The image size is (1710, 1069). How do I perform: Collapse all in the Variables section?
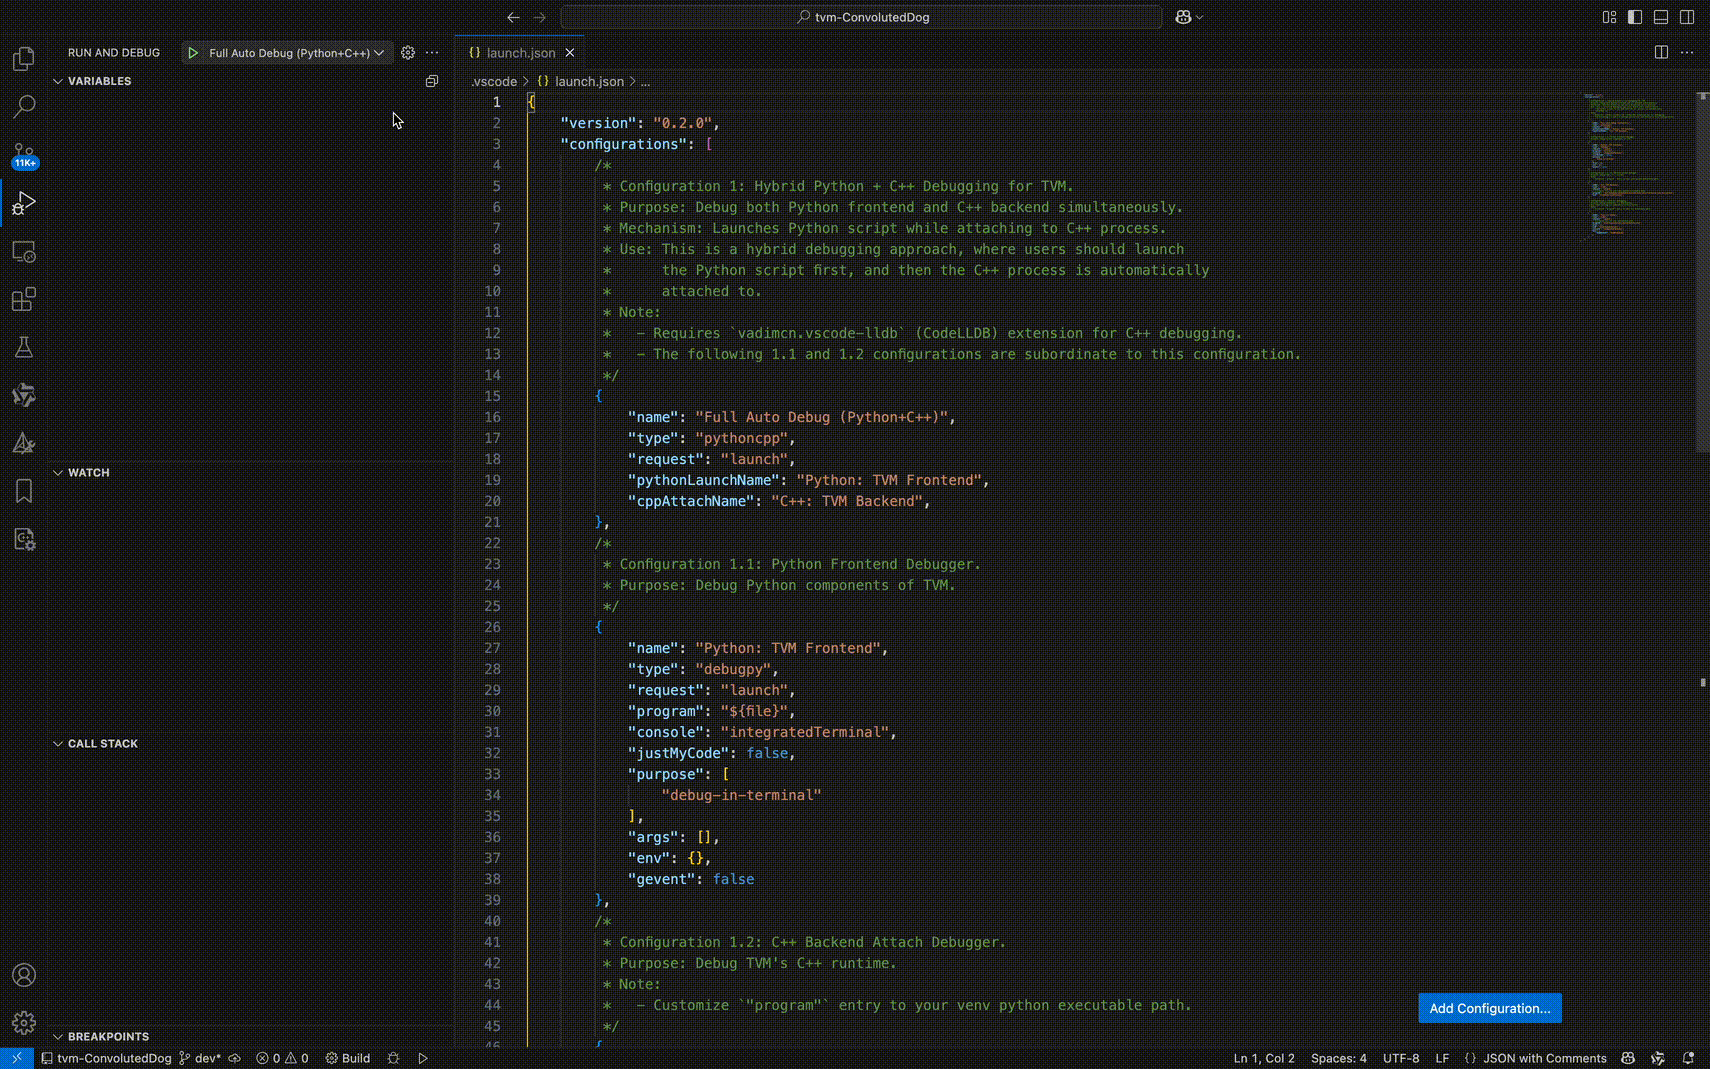432,81
